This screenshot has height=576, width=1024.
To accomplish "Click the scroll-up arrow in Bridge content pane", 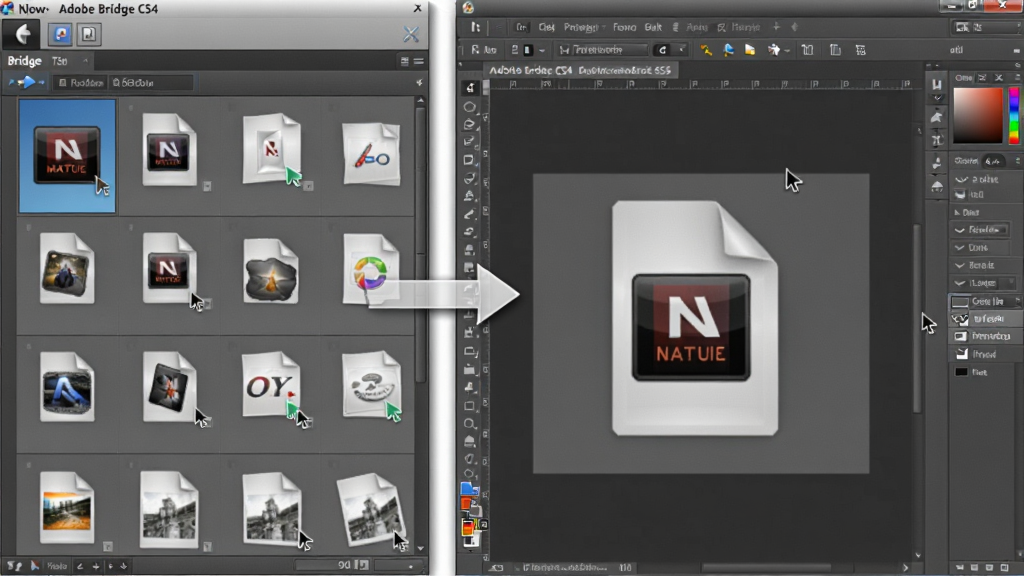I will point(421,101).
